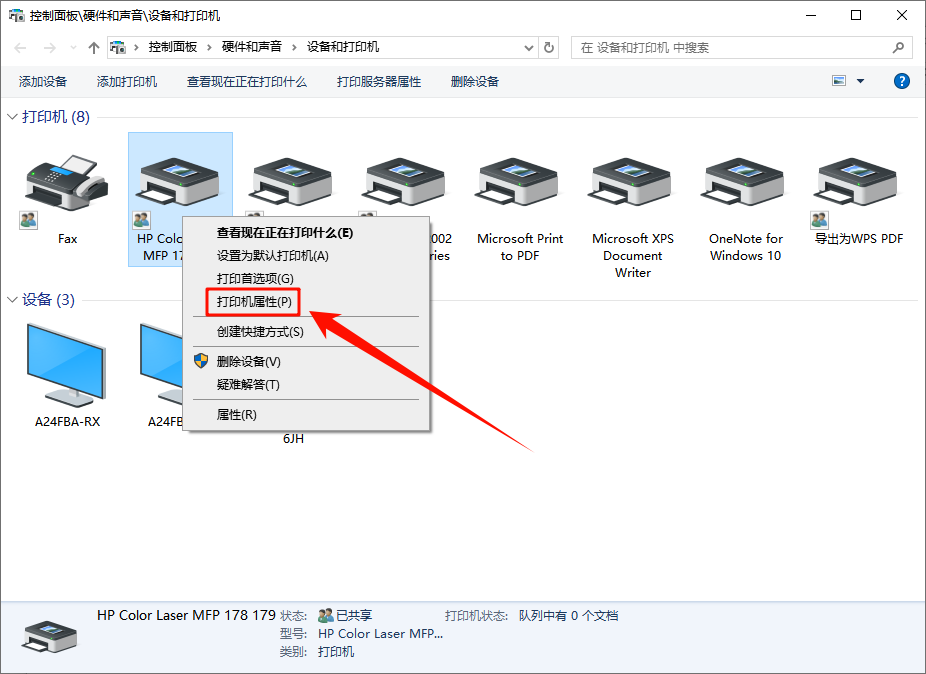Go up one folder level arrow
Image resolution: width=926 pixels, height=674 pixels.
click(x=94, y=47)
